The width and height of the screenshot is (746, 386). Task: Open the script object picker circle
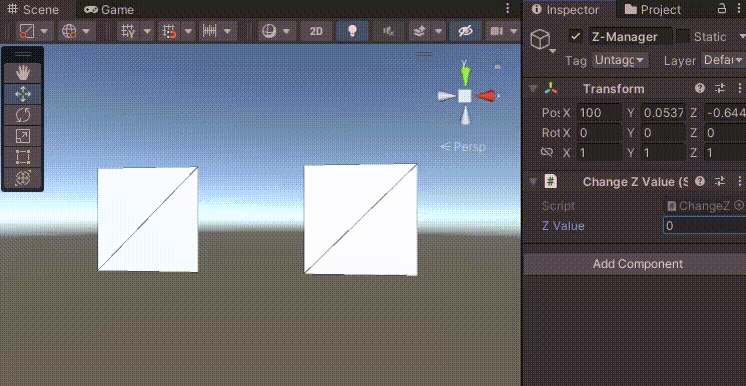[739, 206]
